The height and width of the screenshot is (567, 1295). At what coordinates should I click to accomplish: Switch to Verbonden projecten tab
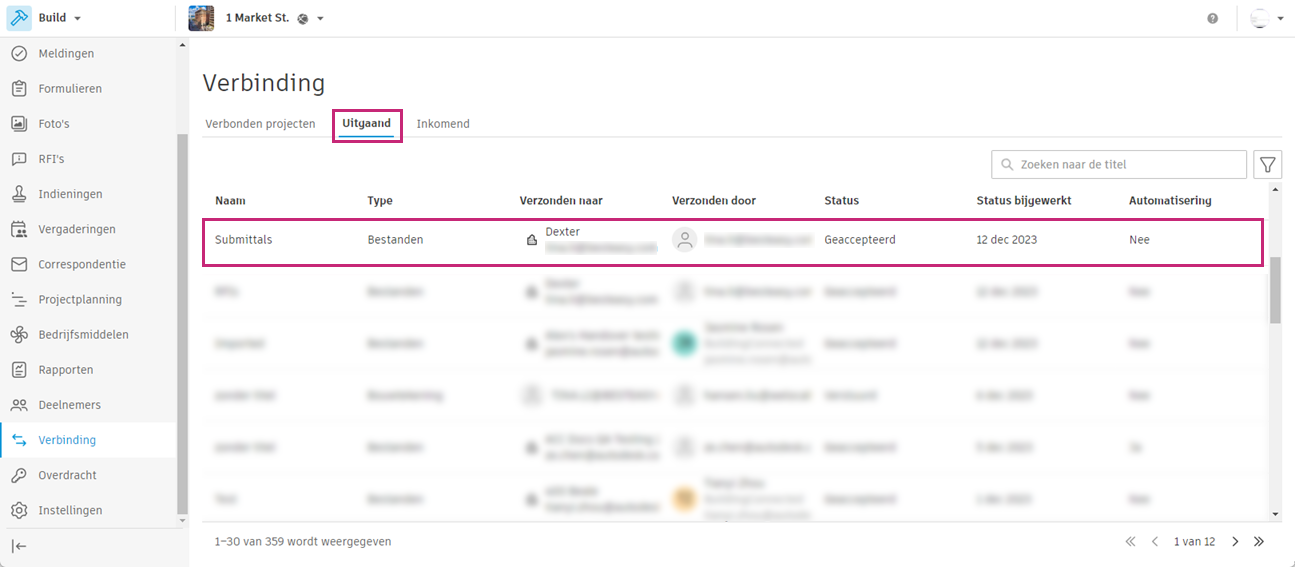(x=260, y=124)
